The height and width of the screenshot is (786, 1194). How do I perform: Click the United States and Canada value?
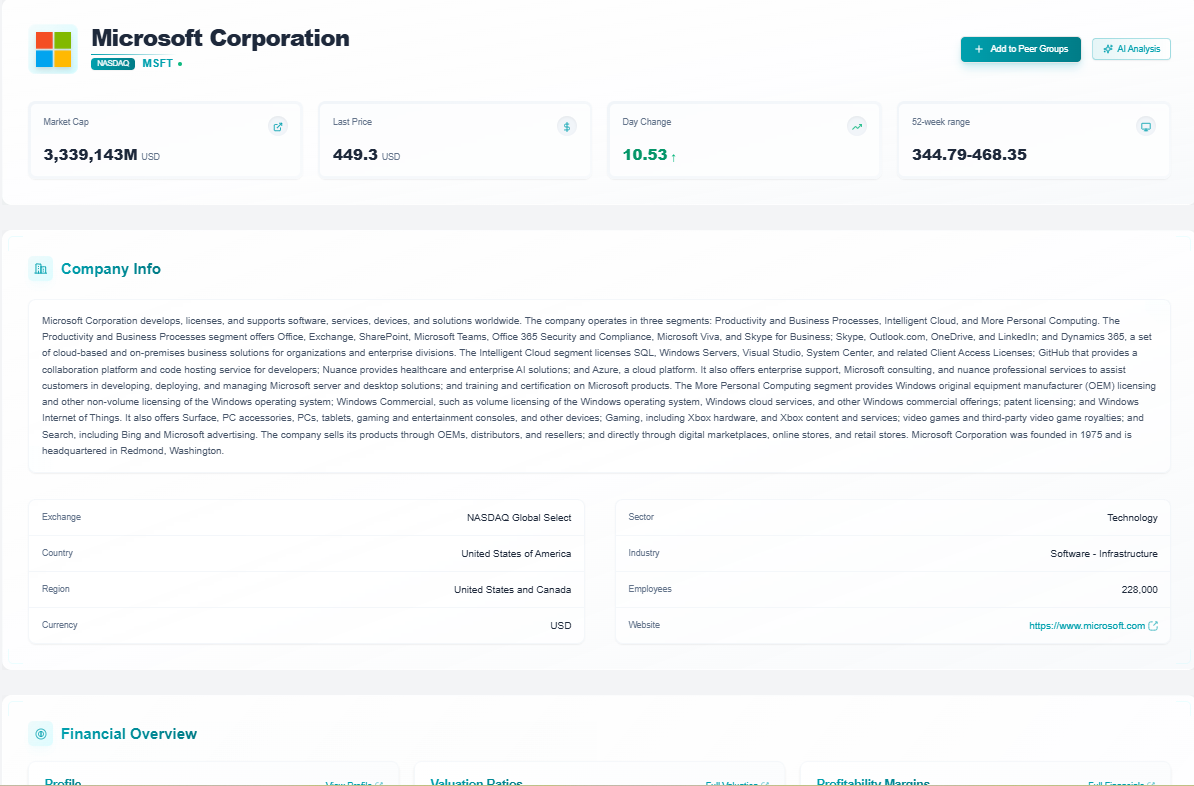coord(512,590)
